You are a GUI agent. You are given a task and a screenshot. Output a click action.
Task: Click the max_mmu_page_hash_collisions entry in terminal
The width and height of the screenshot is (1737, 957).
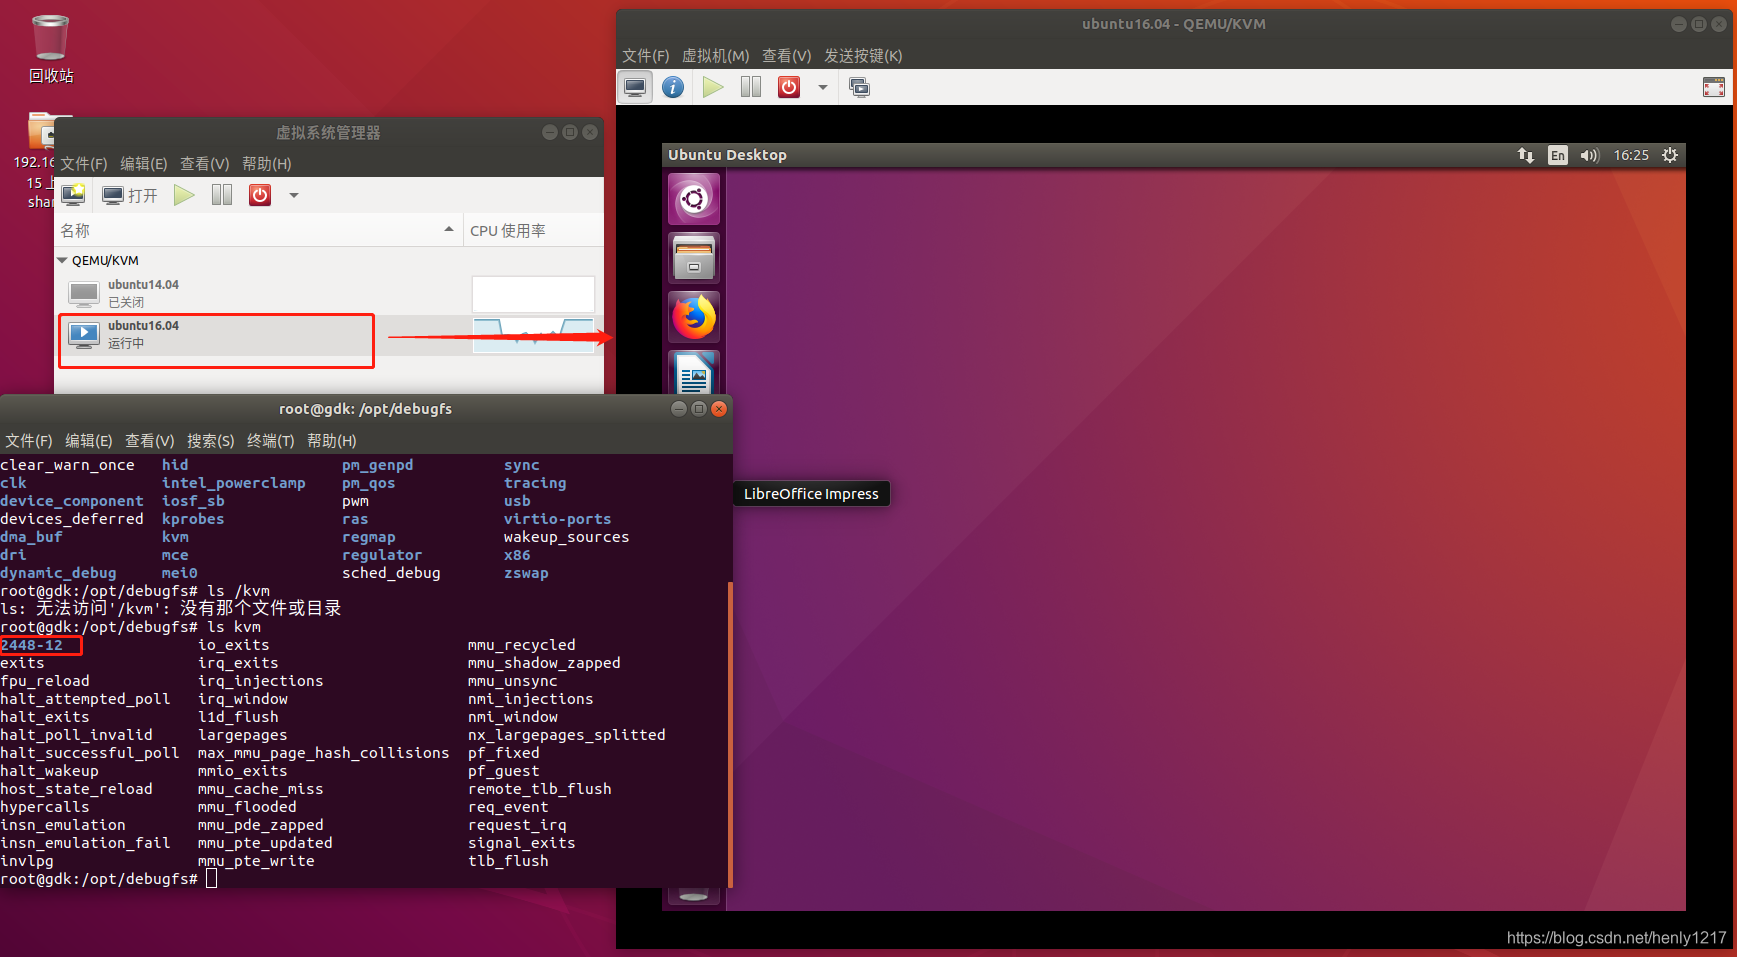coord(324,753)
